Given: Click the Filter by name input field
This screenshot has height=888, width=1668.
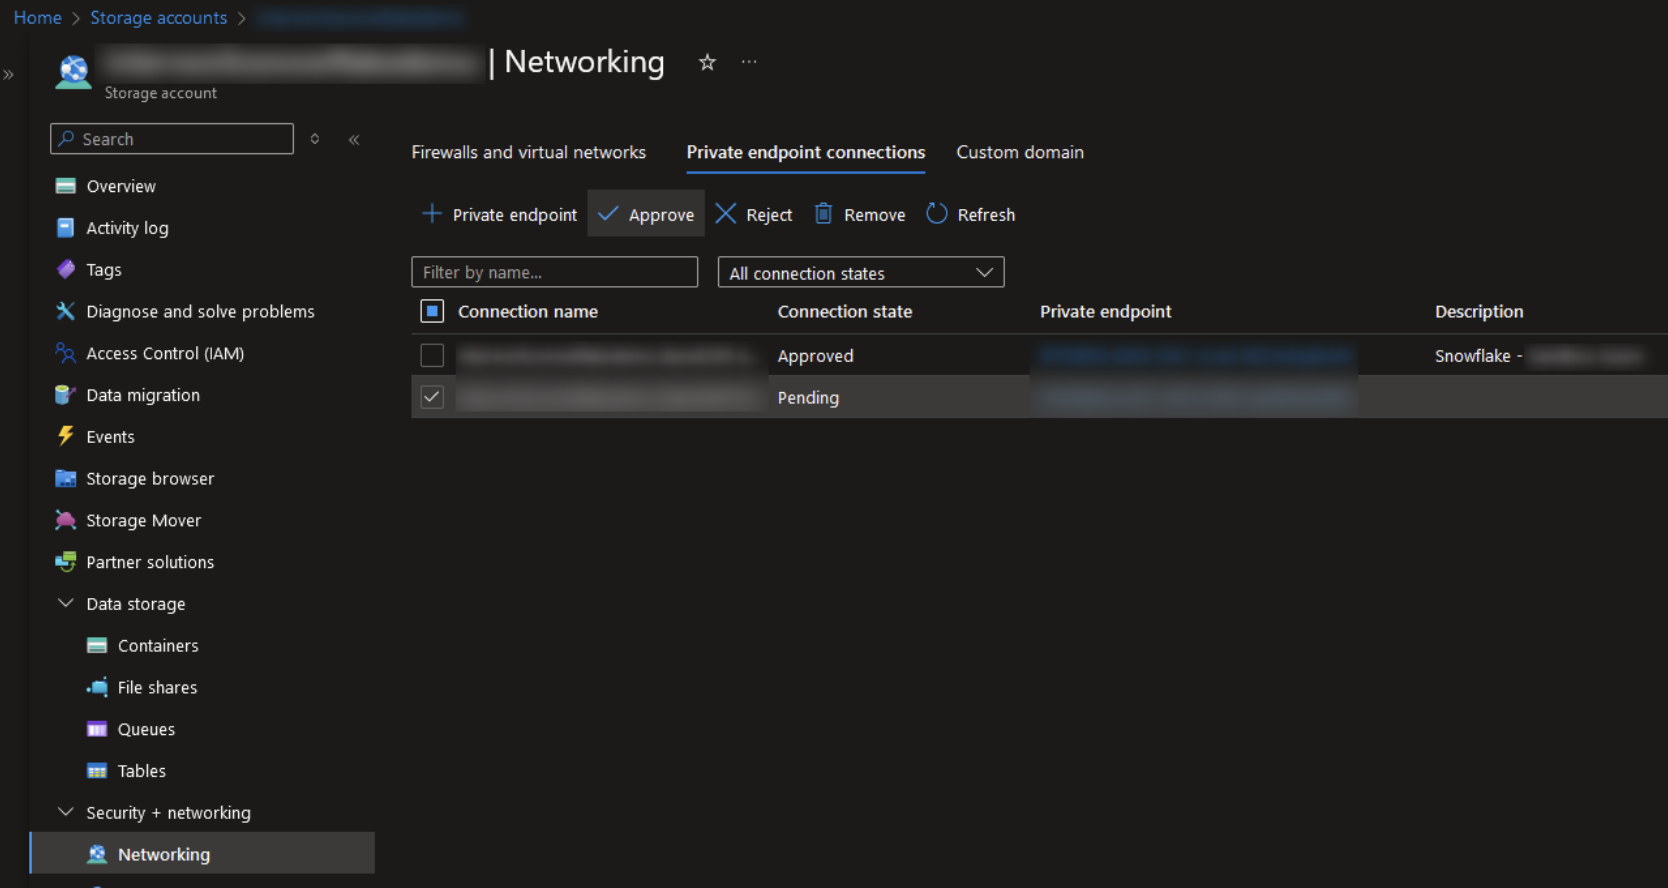Looking at the screenshot, I should tap(554, 273).
